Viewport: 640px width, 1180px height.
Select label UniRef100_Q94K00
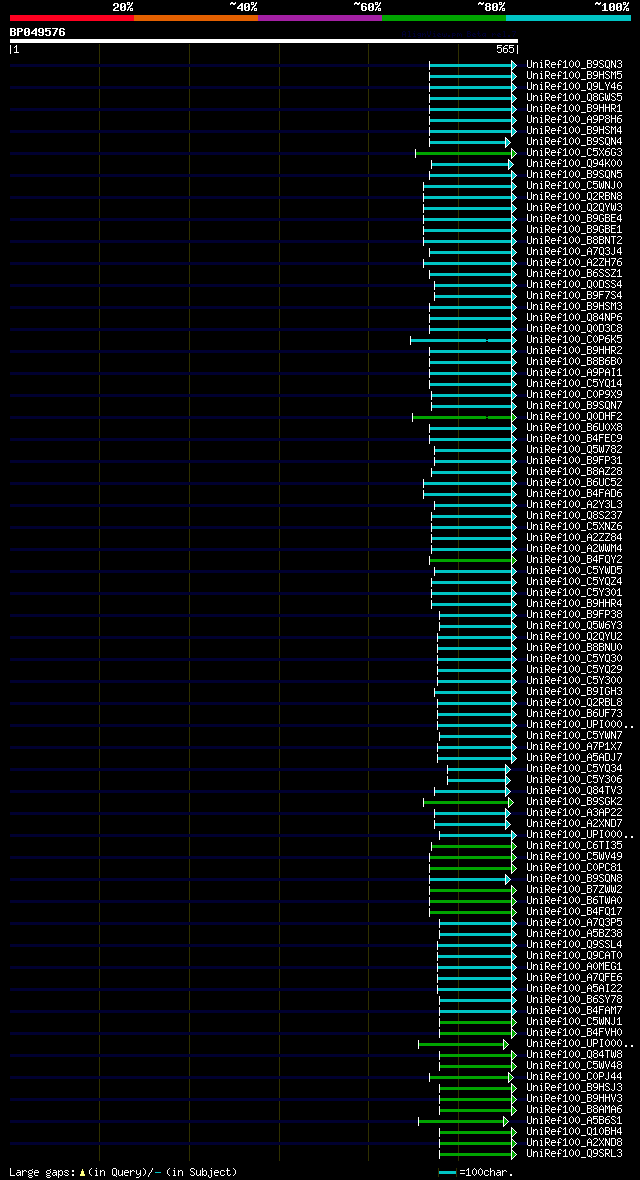pos(574,164)
